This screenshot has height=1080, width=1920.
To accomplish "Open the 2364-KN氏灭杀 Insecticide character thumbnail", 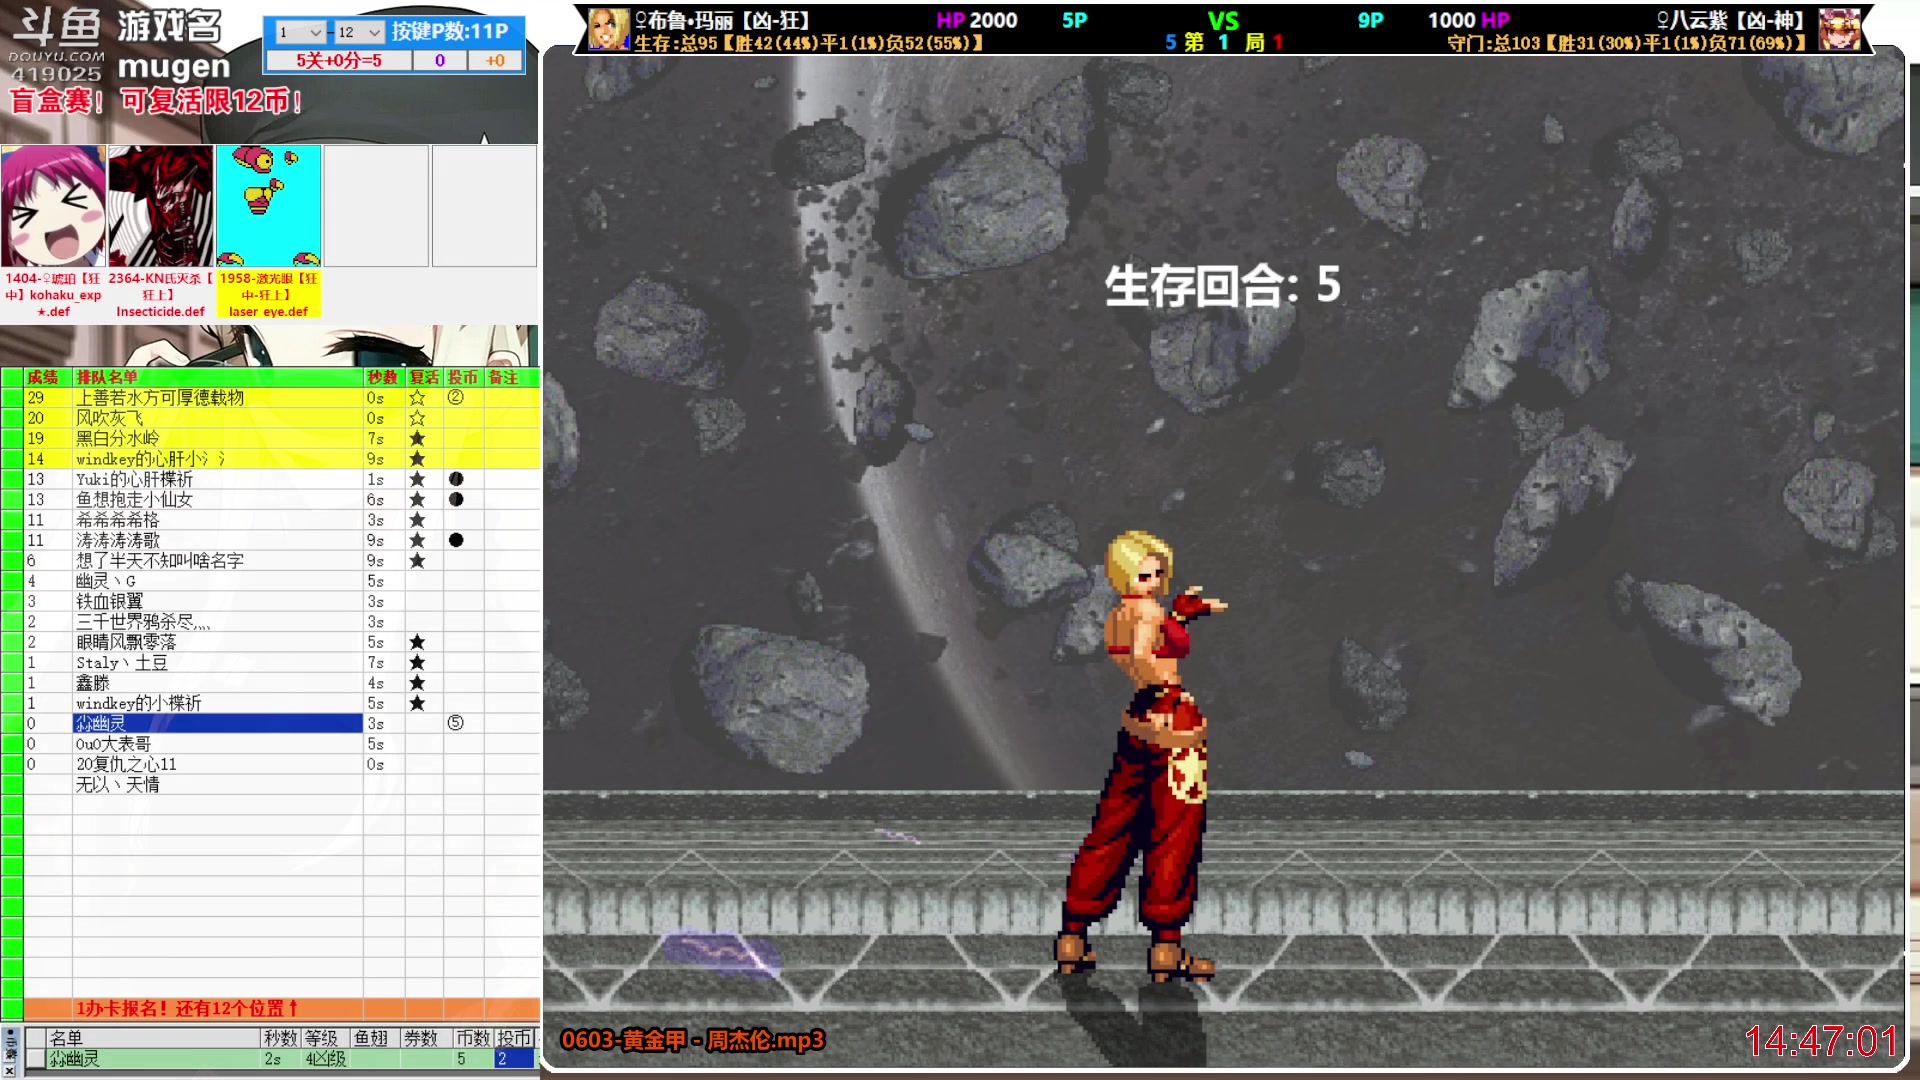I will pos(160,205).
